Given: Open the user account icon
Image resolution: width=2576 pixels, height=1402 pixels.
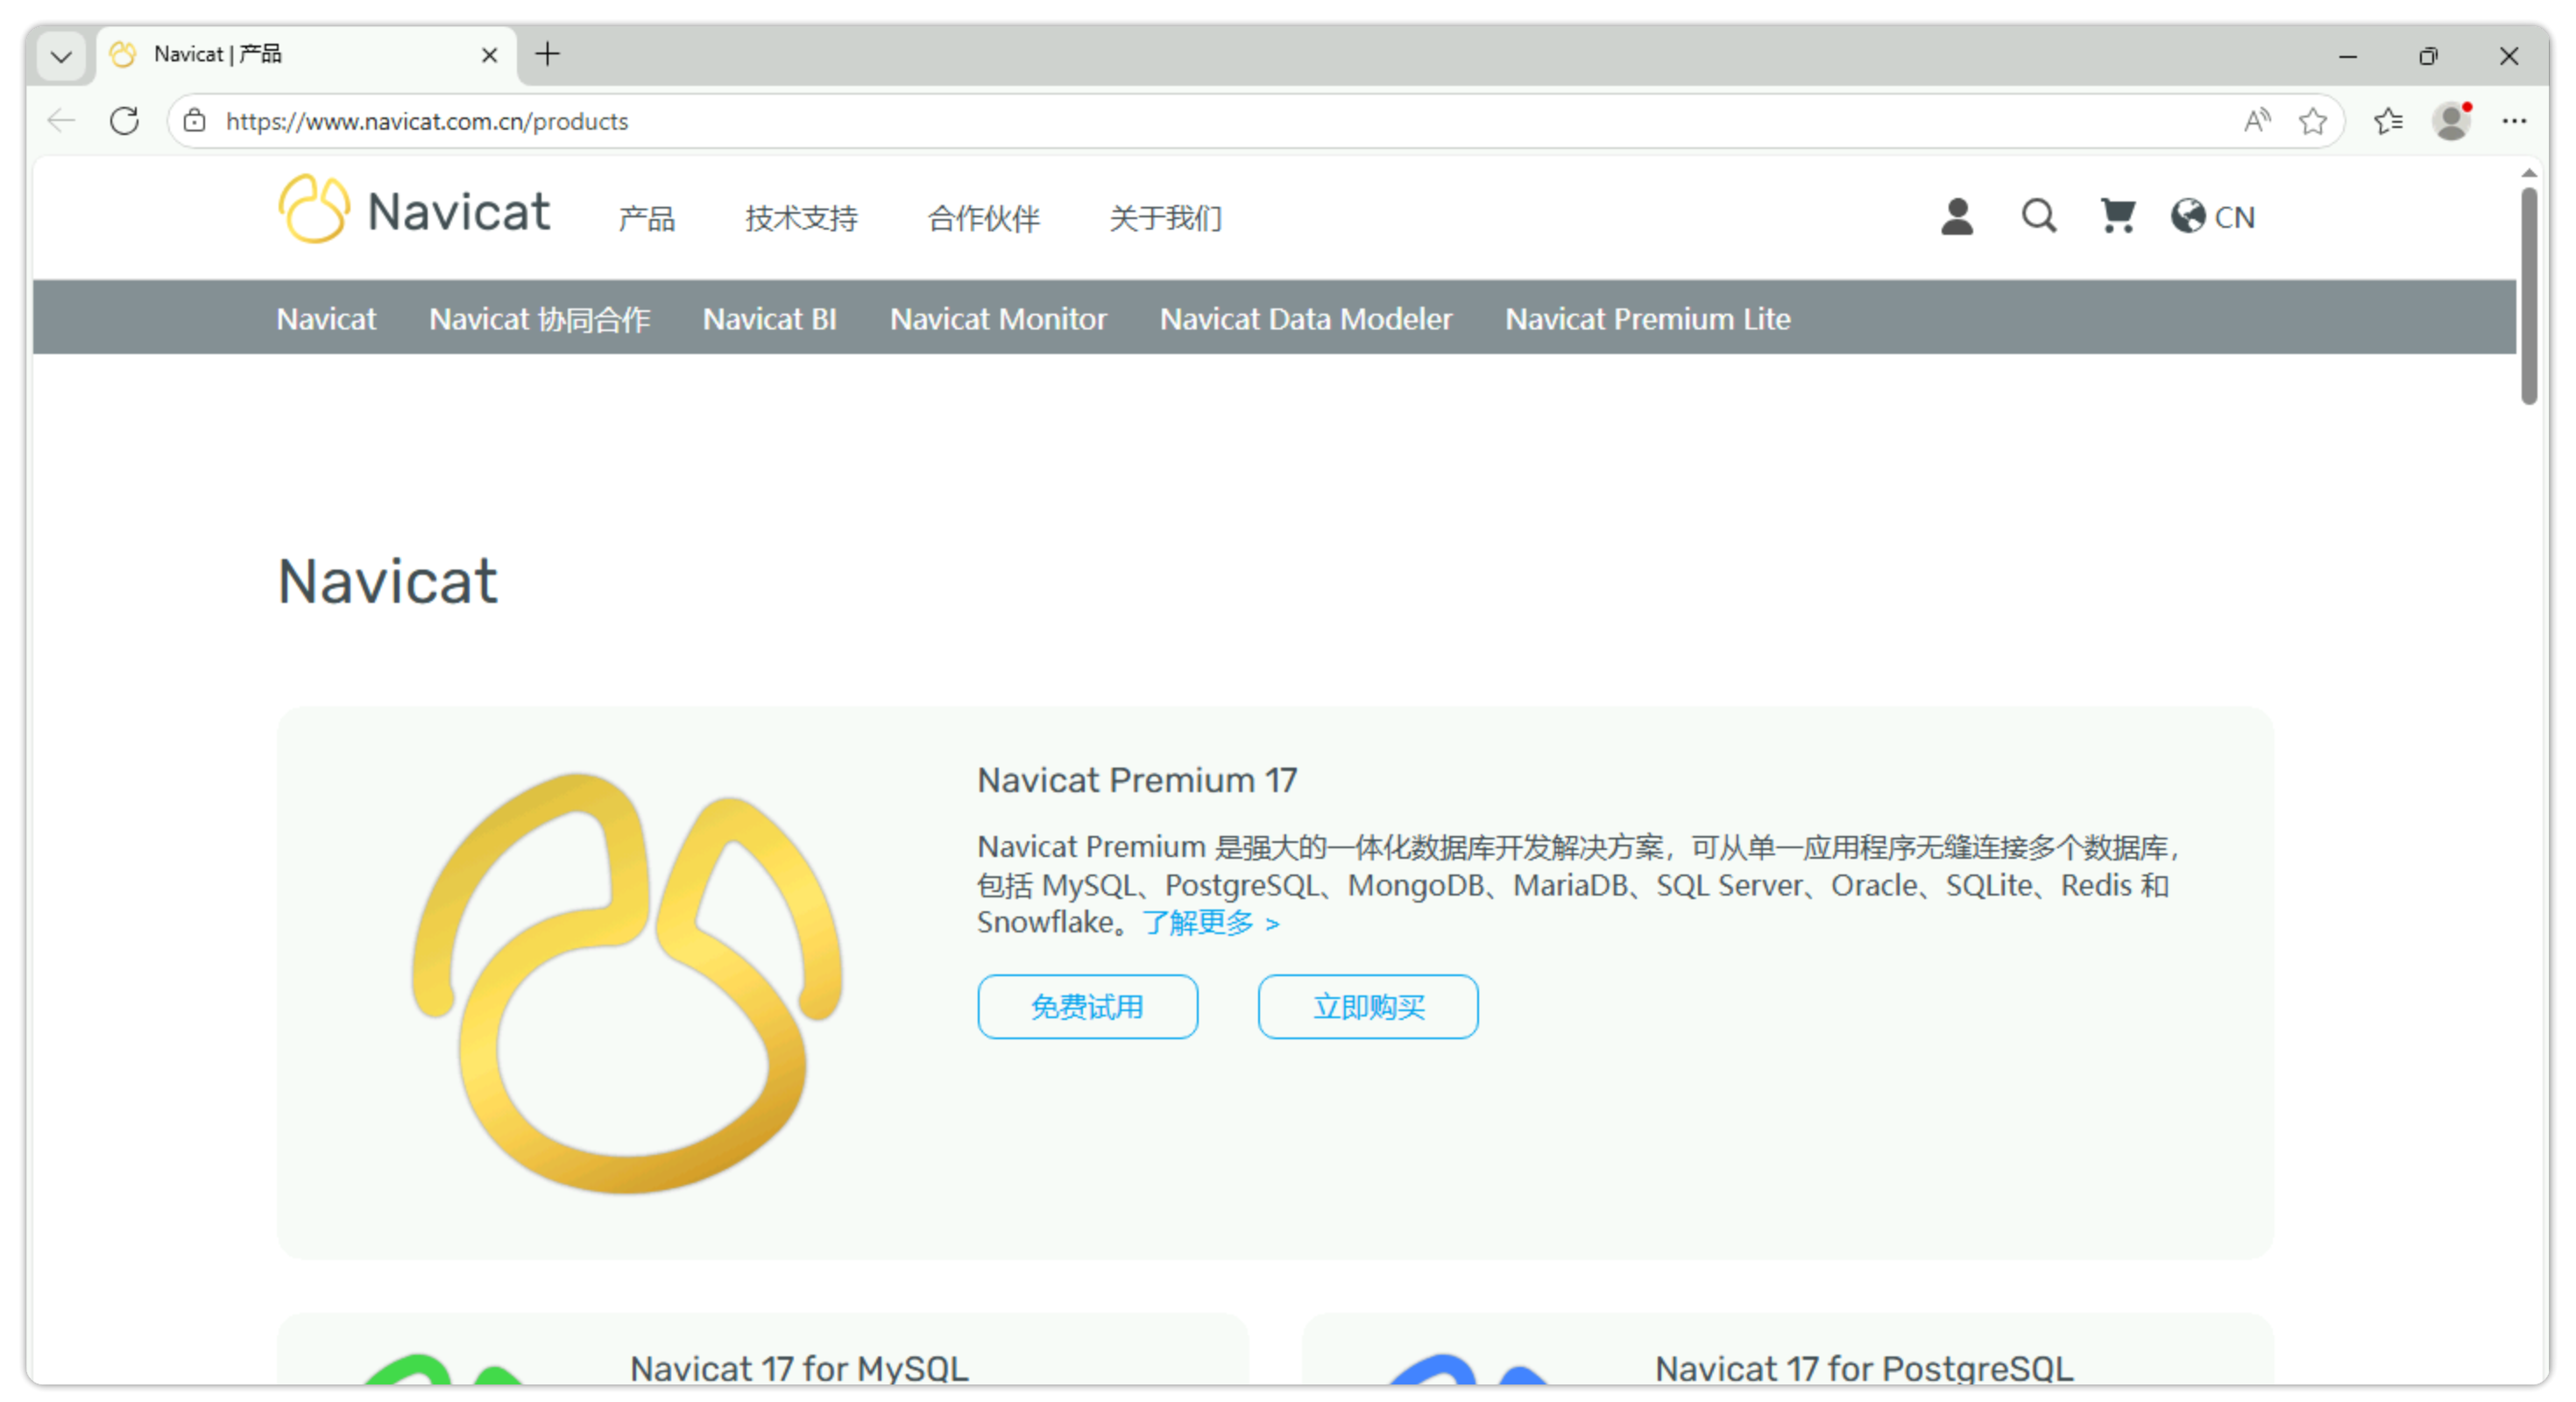Looking at the screenshot, I should tap(1956, 216).
